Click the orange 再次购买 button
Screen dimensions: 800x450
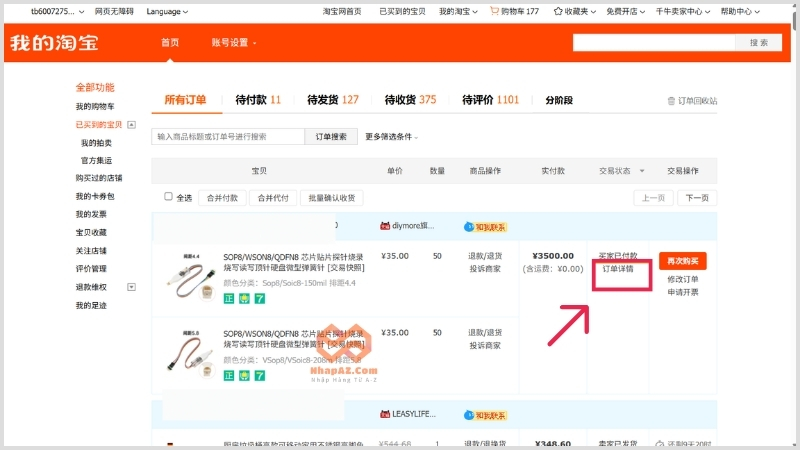(683, 261)
